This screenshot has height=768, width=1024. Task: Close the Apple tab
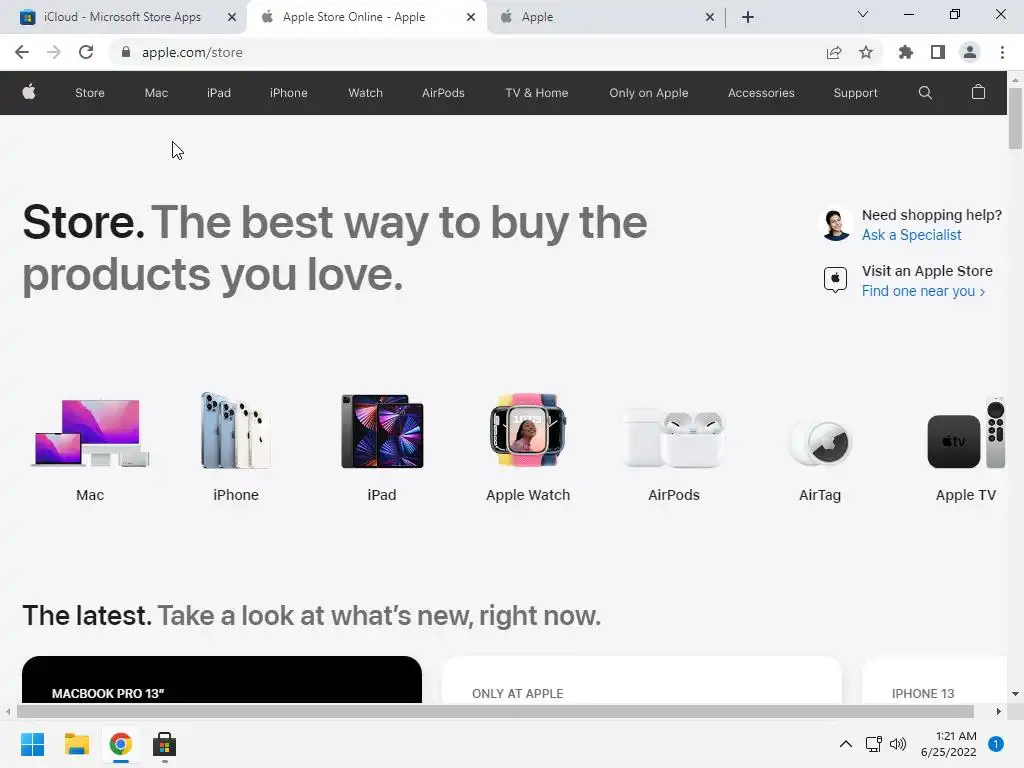[710, 17]
